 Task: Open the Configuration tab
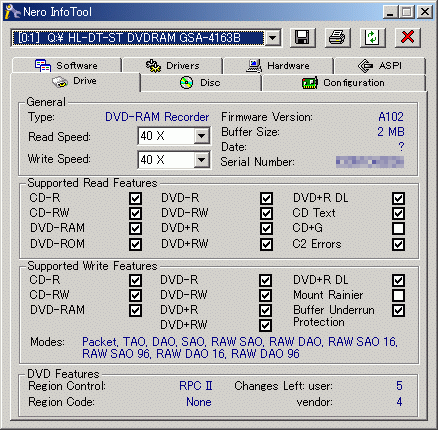click(x=344, y=83)
